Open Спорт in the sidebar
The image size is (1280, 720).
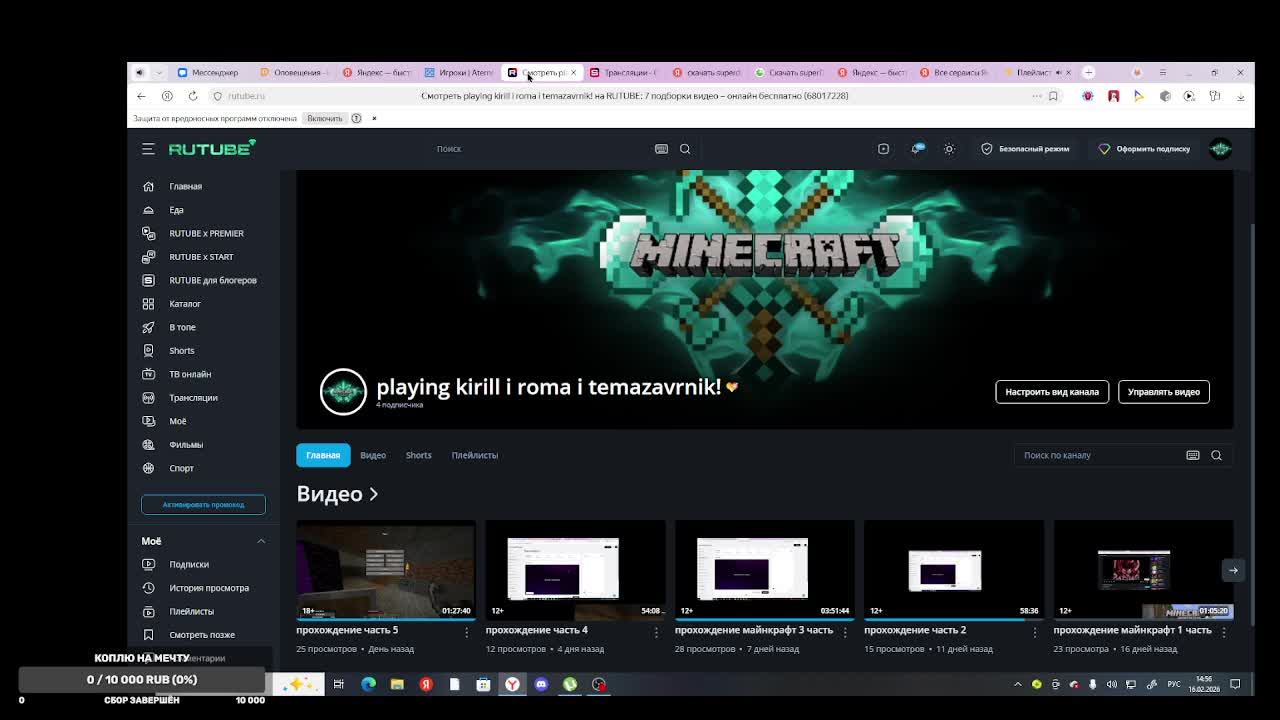[181, 468]
